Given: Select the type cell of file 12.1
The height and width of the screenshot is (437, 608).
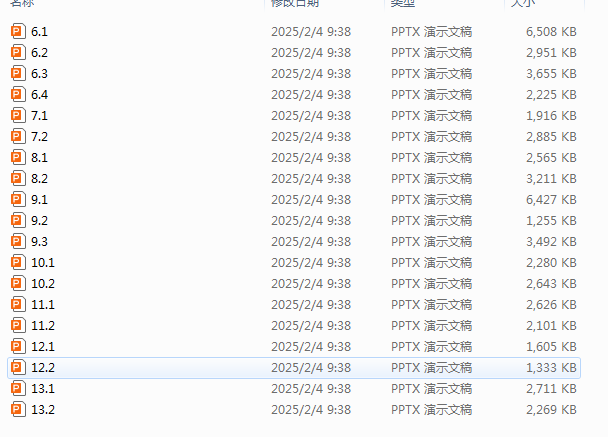Looking at the screenshot, I should tap(432, 347).
